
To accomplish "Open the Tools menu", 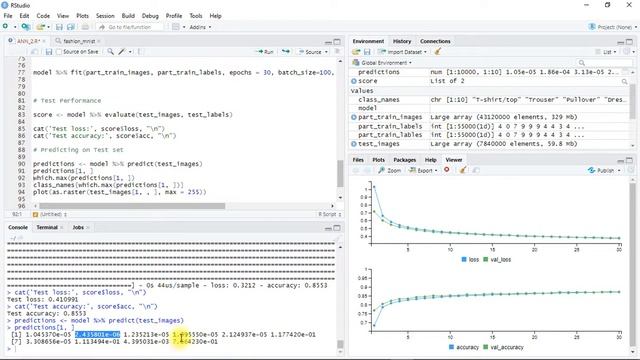I will click(196, 16).
